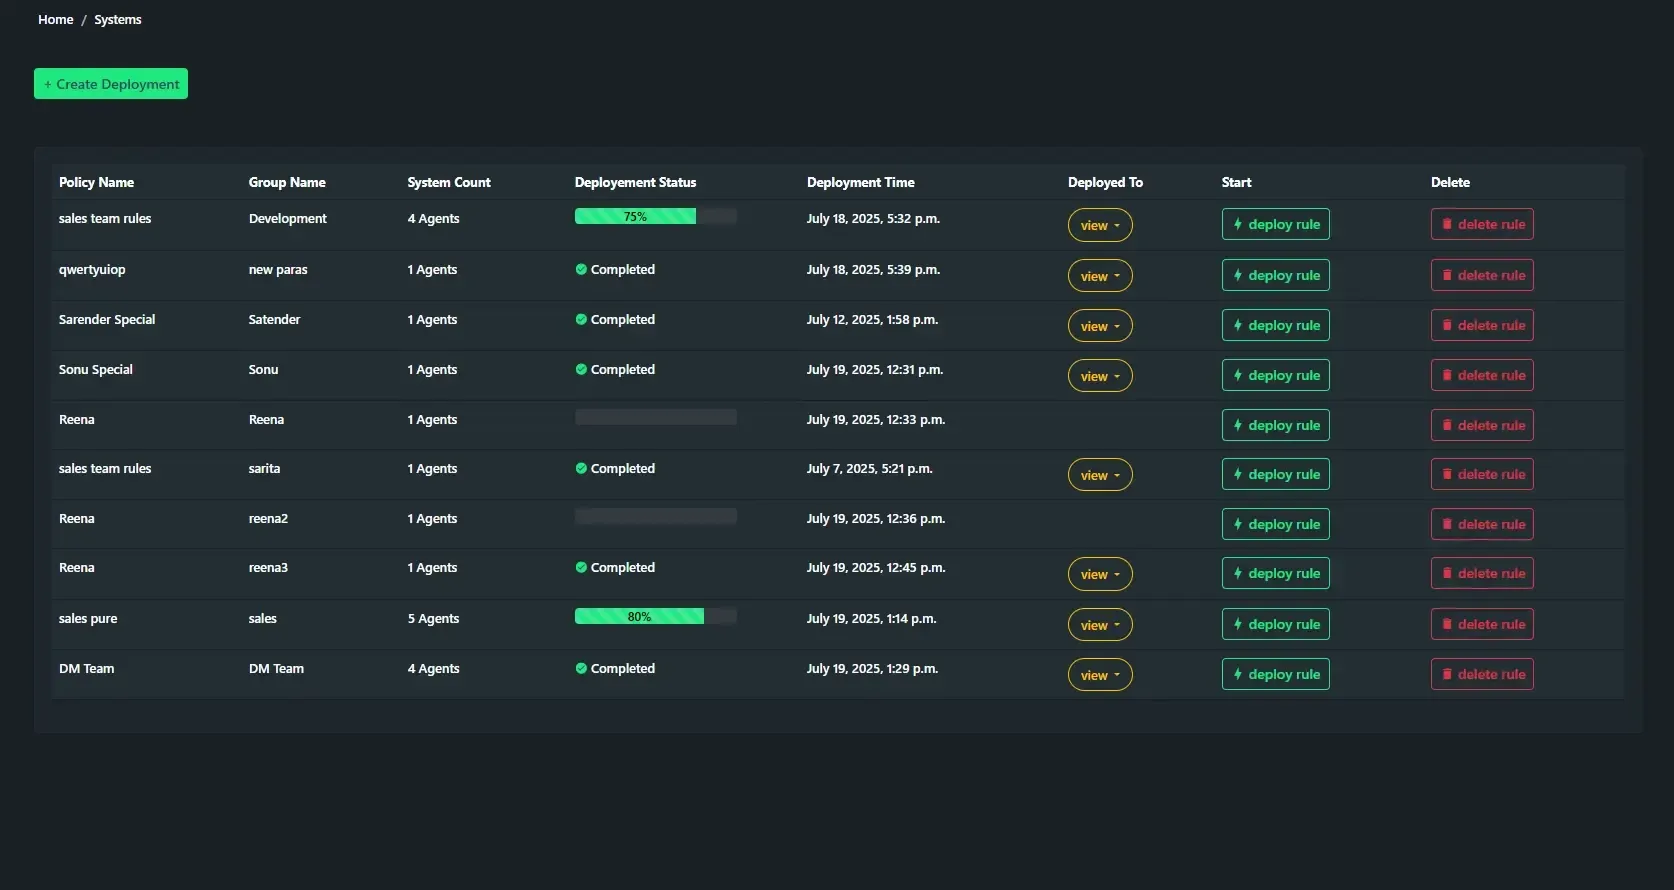
Task: Click Deployment Time column header
Action: 860,182
